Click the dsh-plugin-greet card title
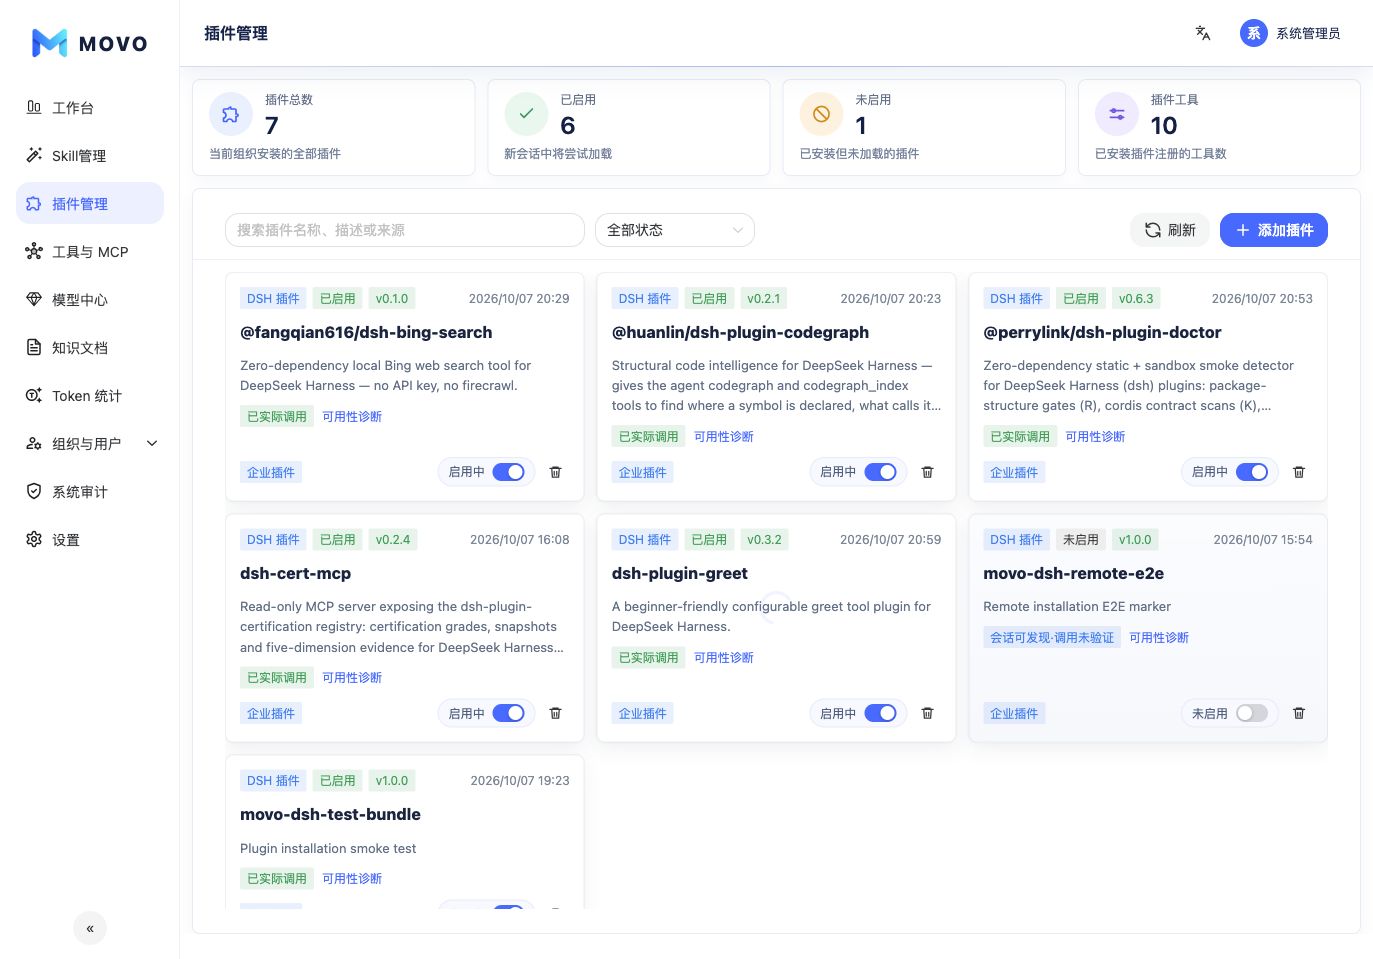The image size is (1373, 959). coord(680,574)
